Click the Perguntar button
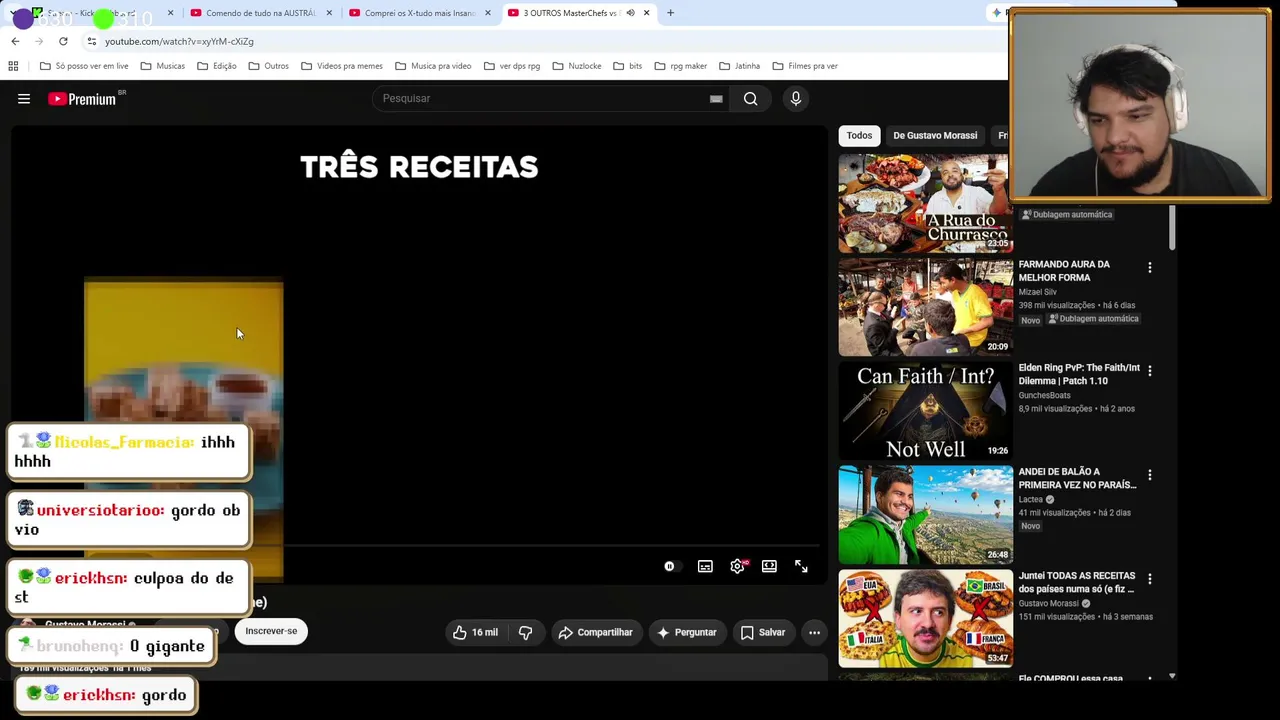Image resolution: width=1280 pixels, height=720 pixels. pyautogui.click(x=686, y=632)
